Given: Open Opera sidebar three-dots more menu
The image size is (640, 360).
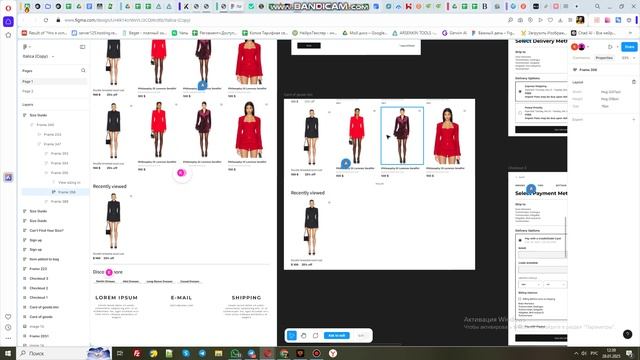Looking at the screenshot, I should point(8,338).
